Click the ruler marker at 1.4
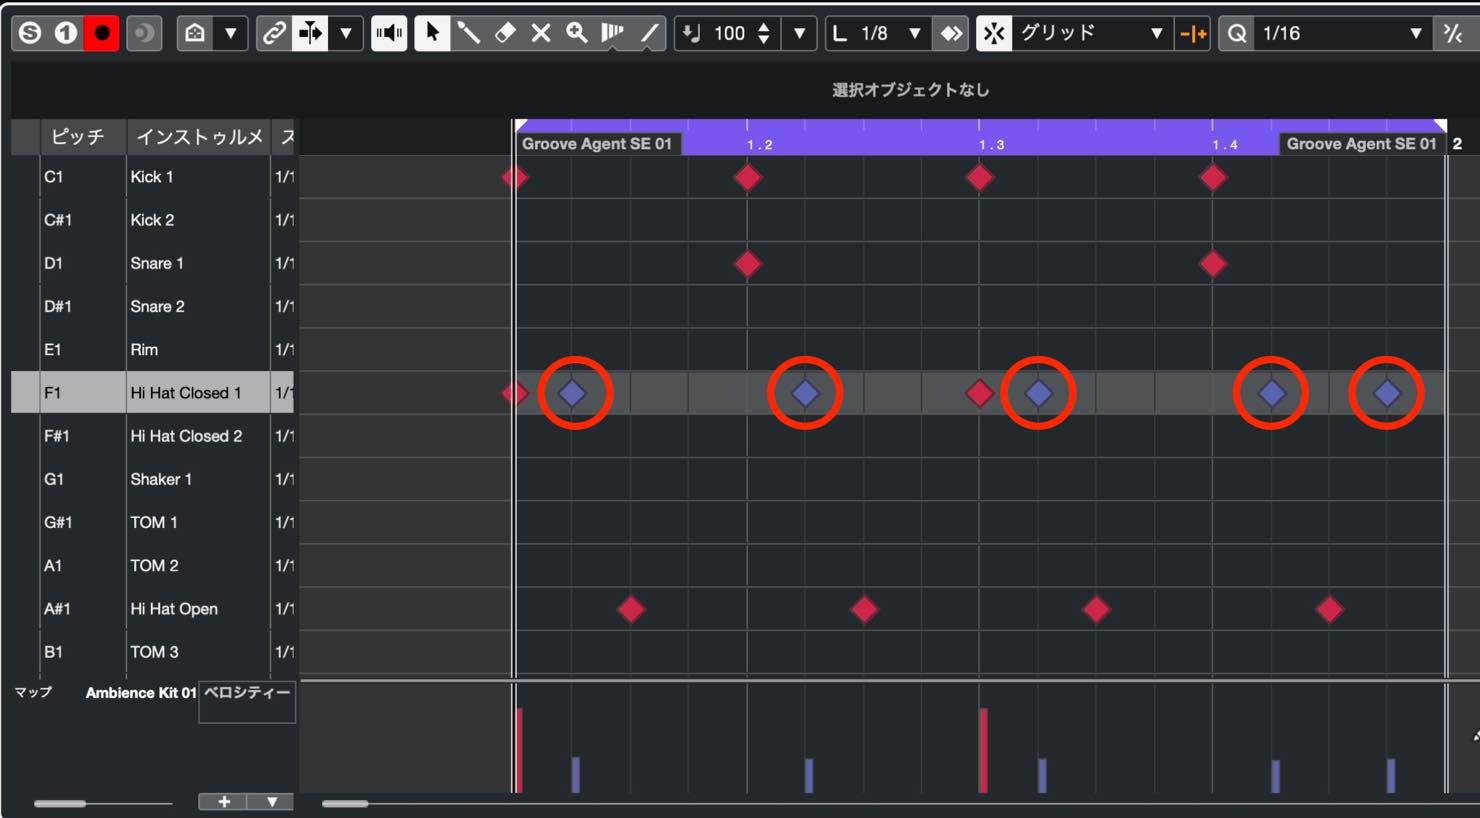This screenshot has height=818, width=1480. (1225, 144)
